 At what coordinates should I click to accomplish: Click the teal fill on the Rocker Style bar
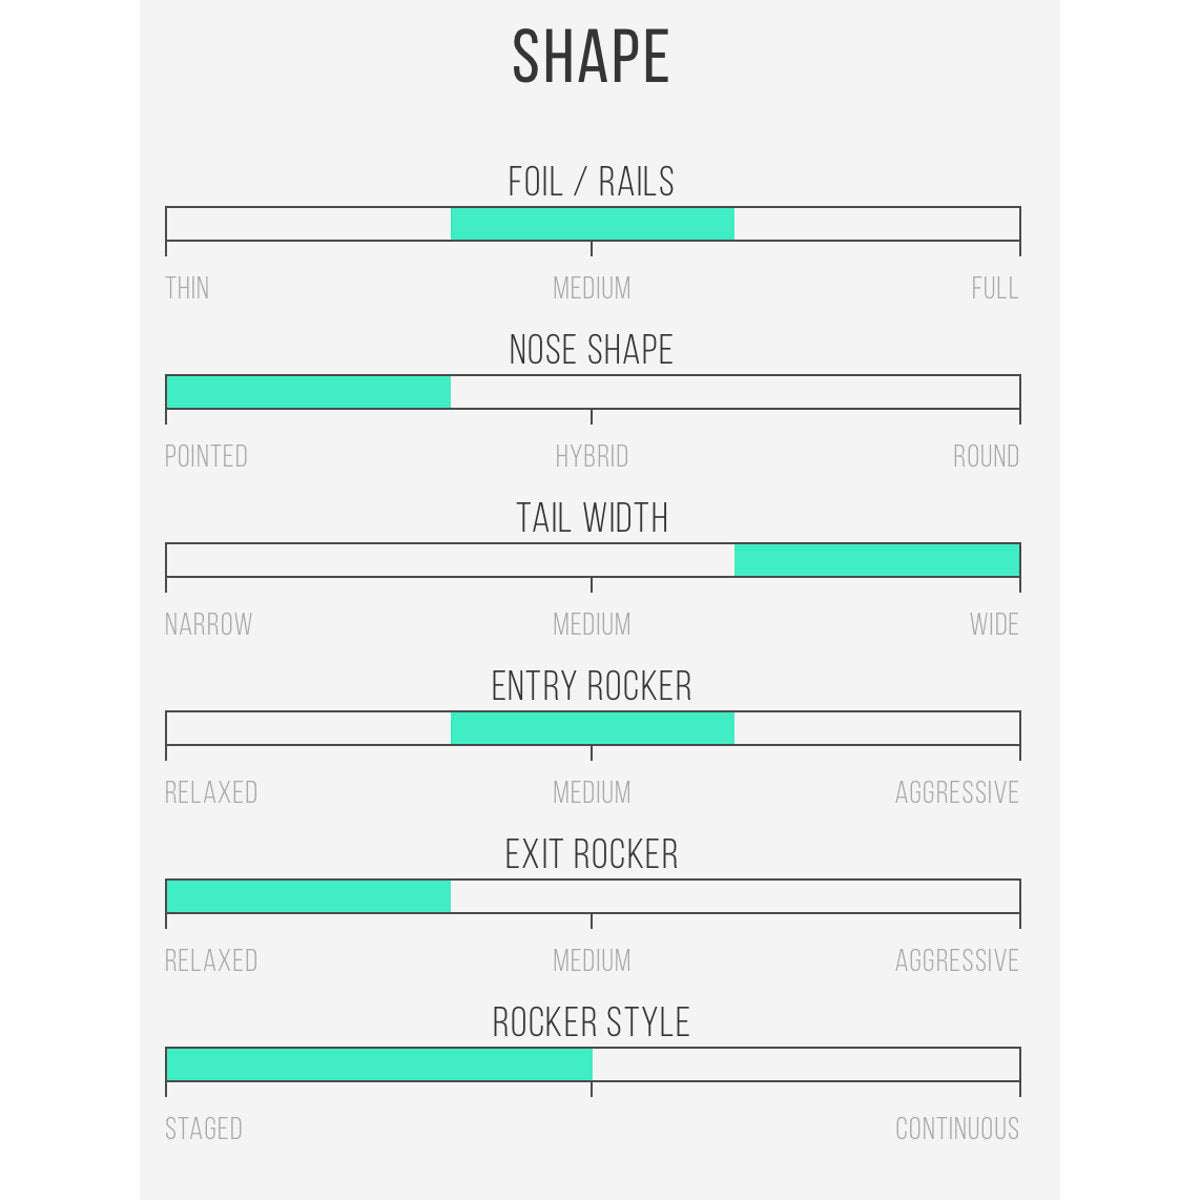379,1063
